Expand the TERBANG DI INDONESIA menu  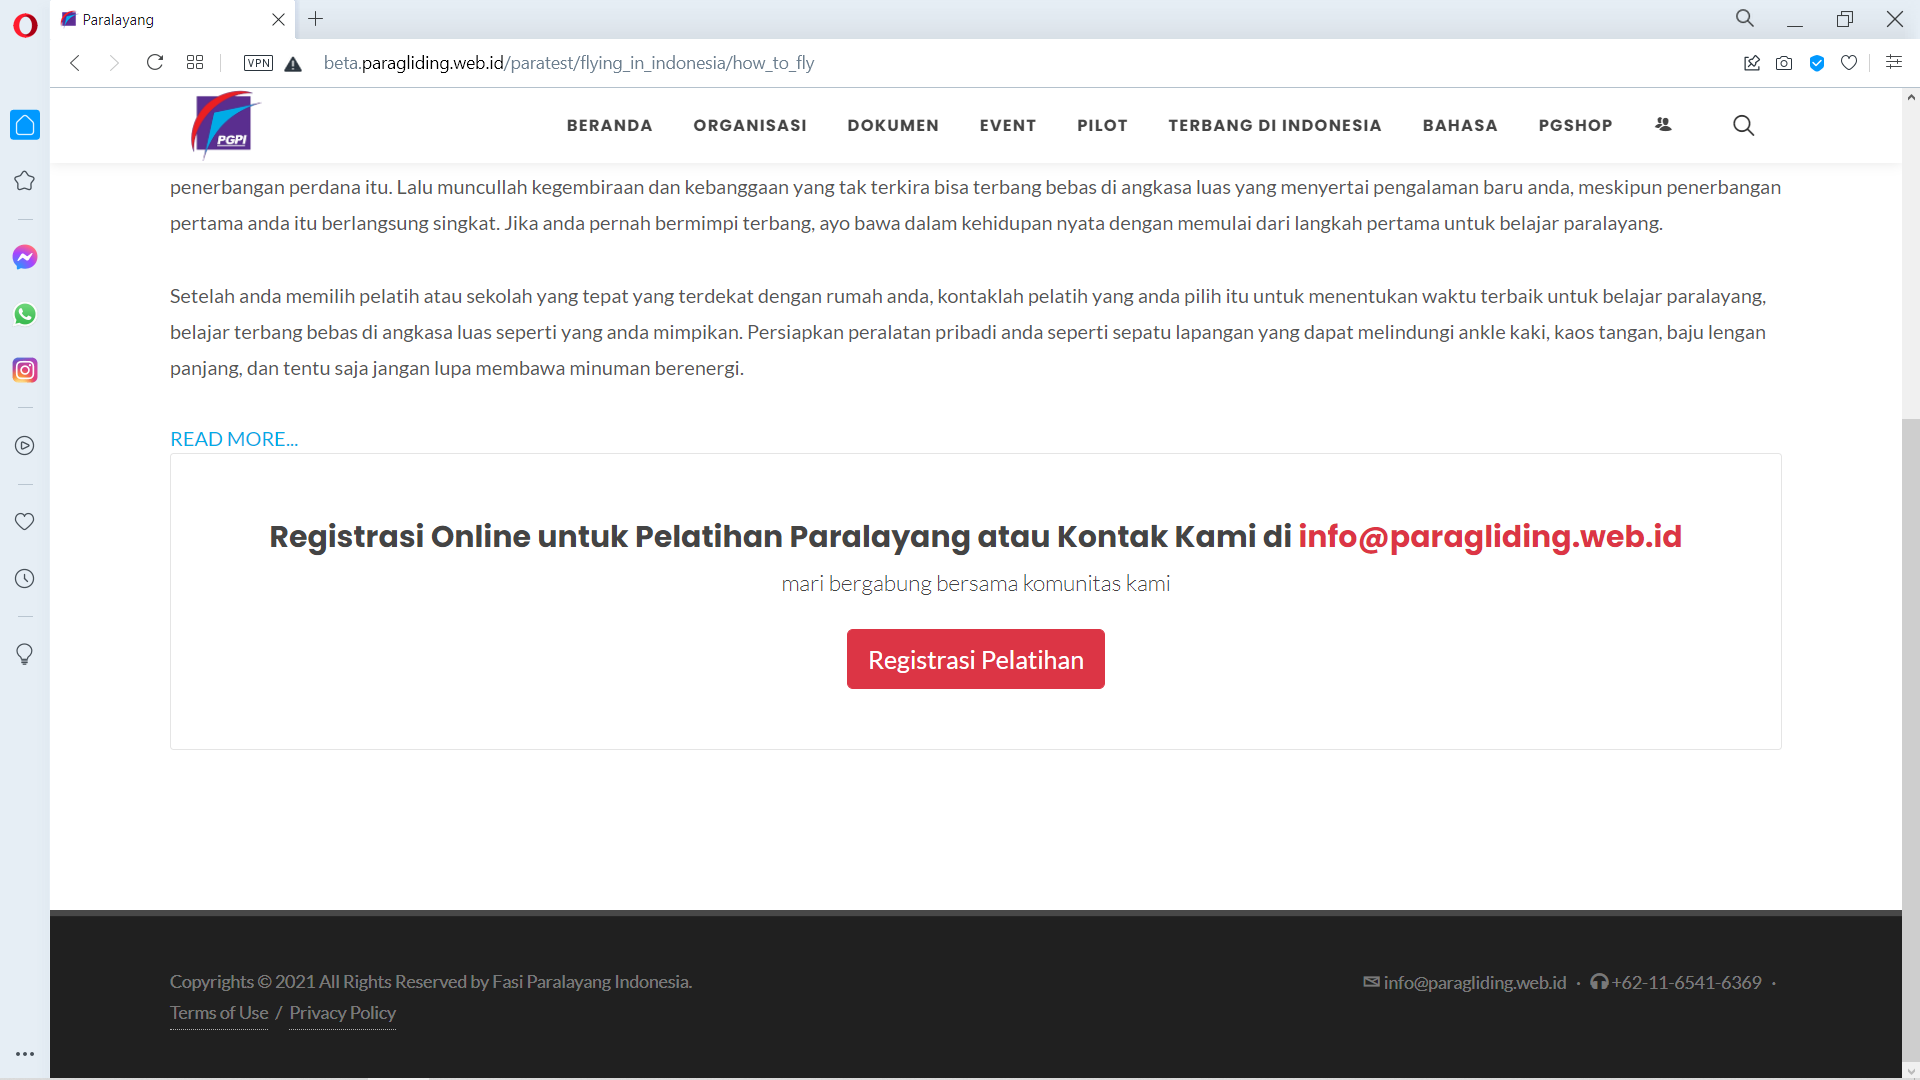[1274, 125]
